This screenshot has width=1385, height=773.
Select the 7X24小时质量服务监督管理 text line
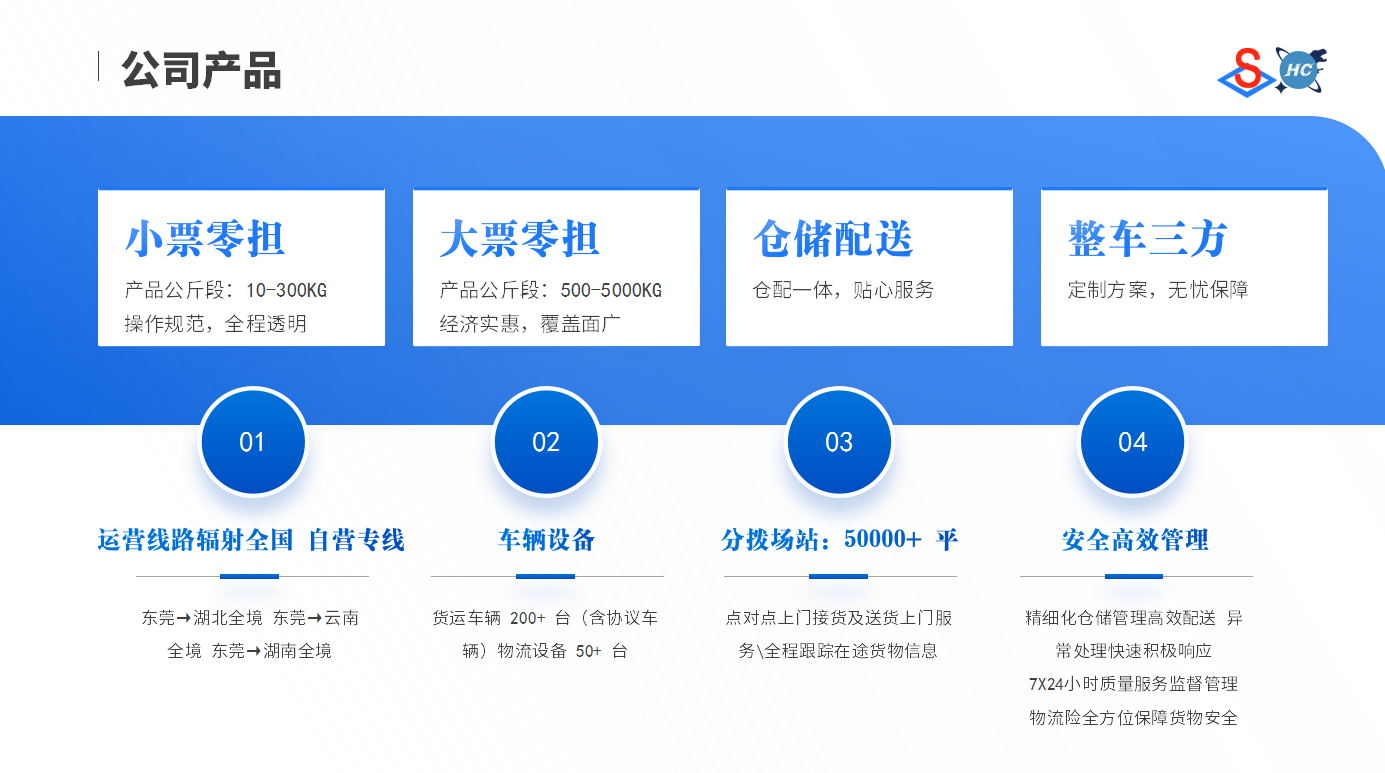tap(1133, 684)
